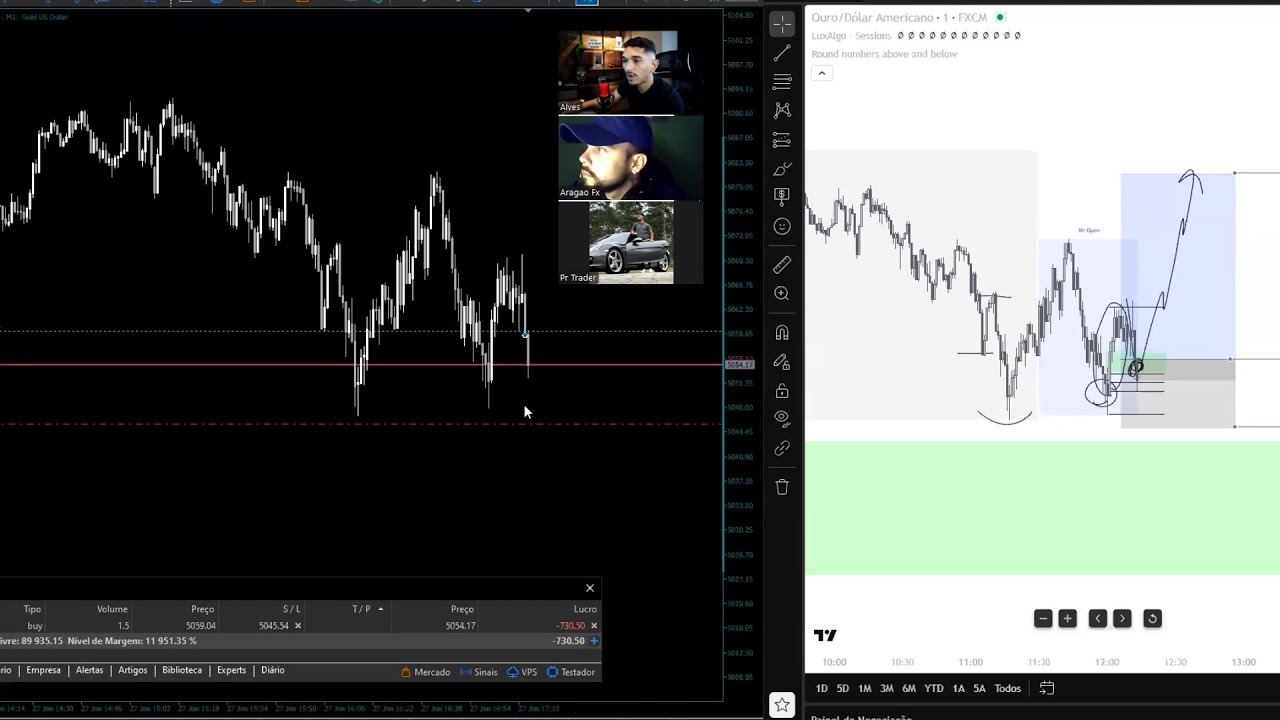Select the trend line drawing tool
This screenshot has height=720, width=1280.
(782, 54)
